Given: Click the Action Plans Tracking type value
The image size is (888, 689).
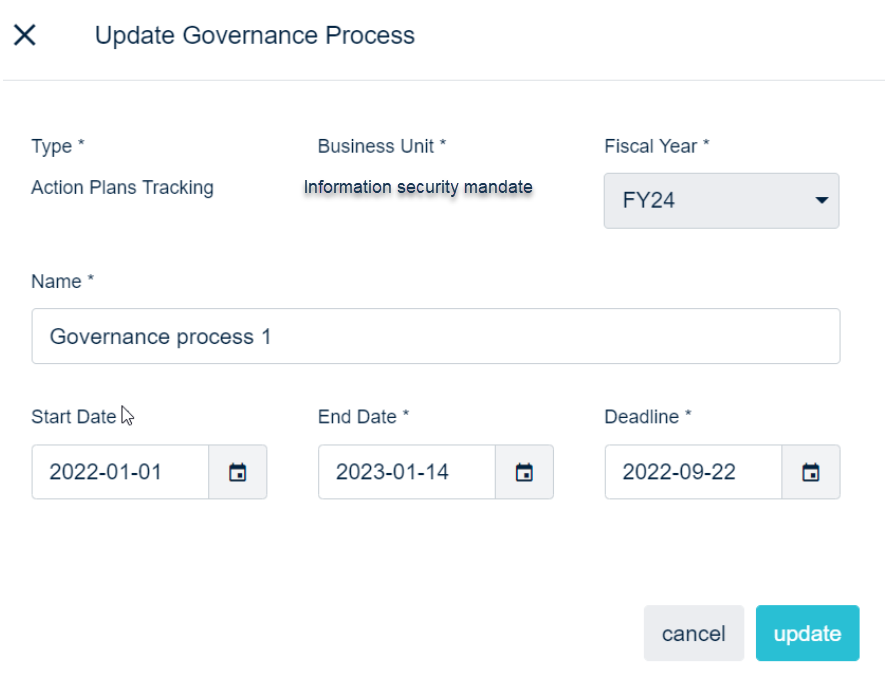Looking at the screenshot, I should (x=122, y=187).
